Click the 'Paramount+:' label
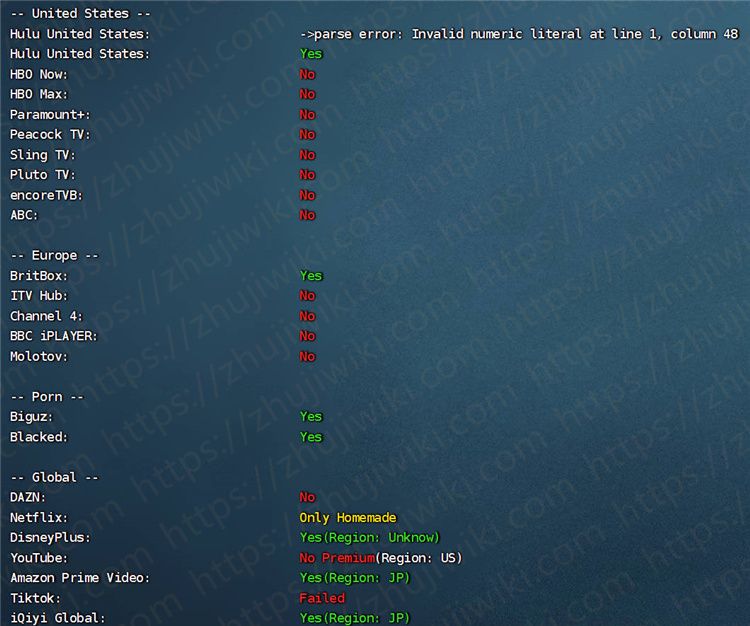The image size is (750, 626). [50, 115]
